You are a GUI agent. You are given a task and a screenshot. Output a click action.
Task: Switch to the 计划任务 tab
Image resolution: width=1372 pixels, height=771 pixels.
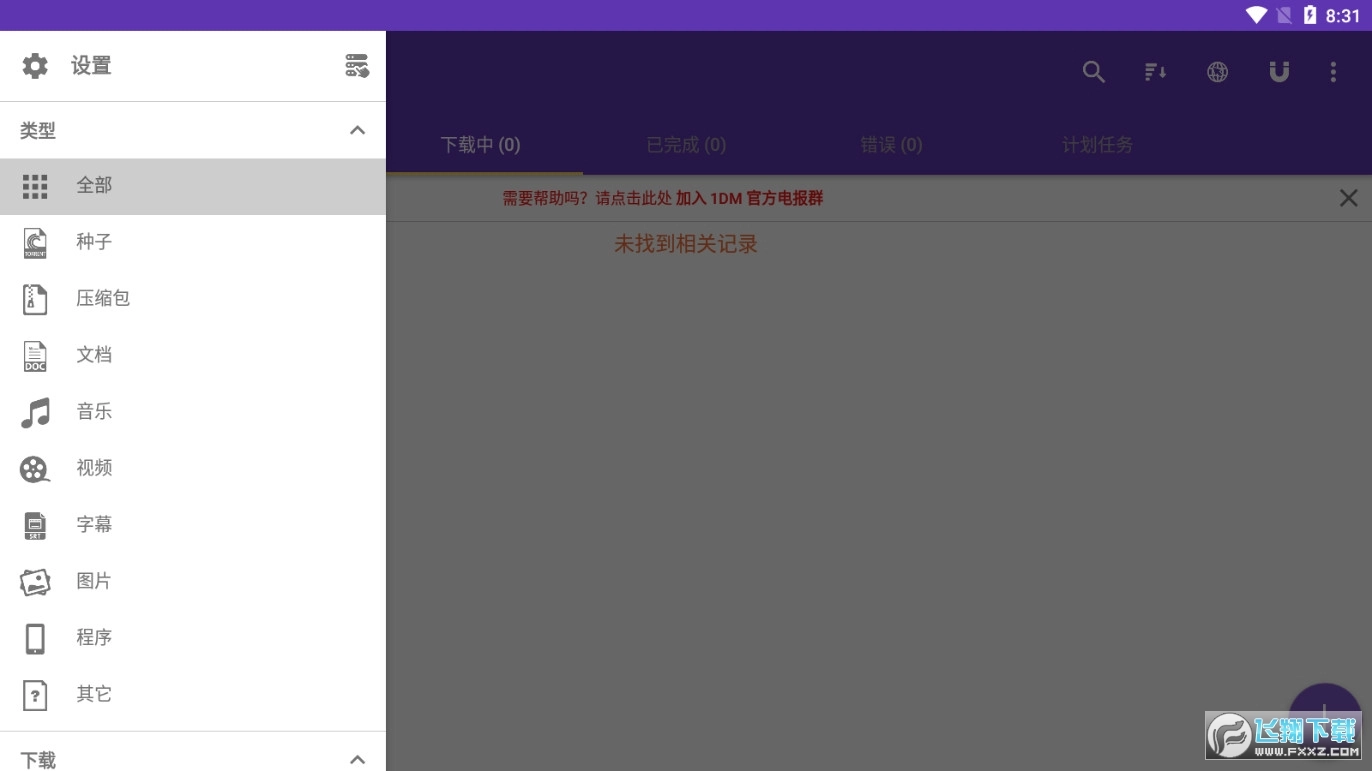tap(1096, 144)
